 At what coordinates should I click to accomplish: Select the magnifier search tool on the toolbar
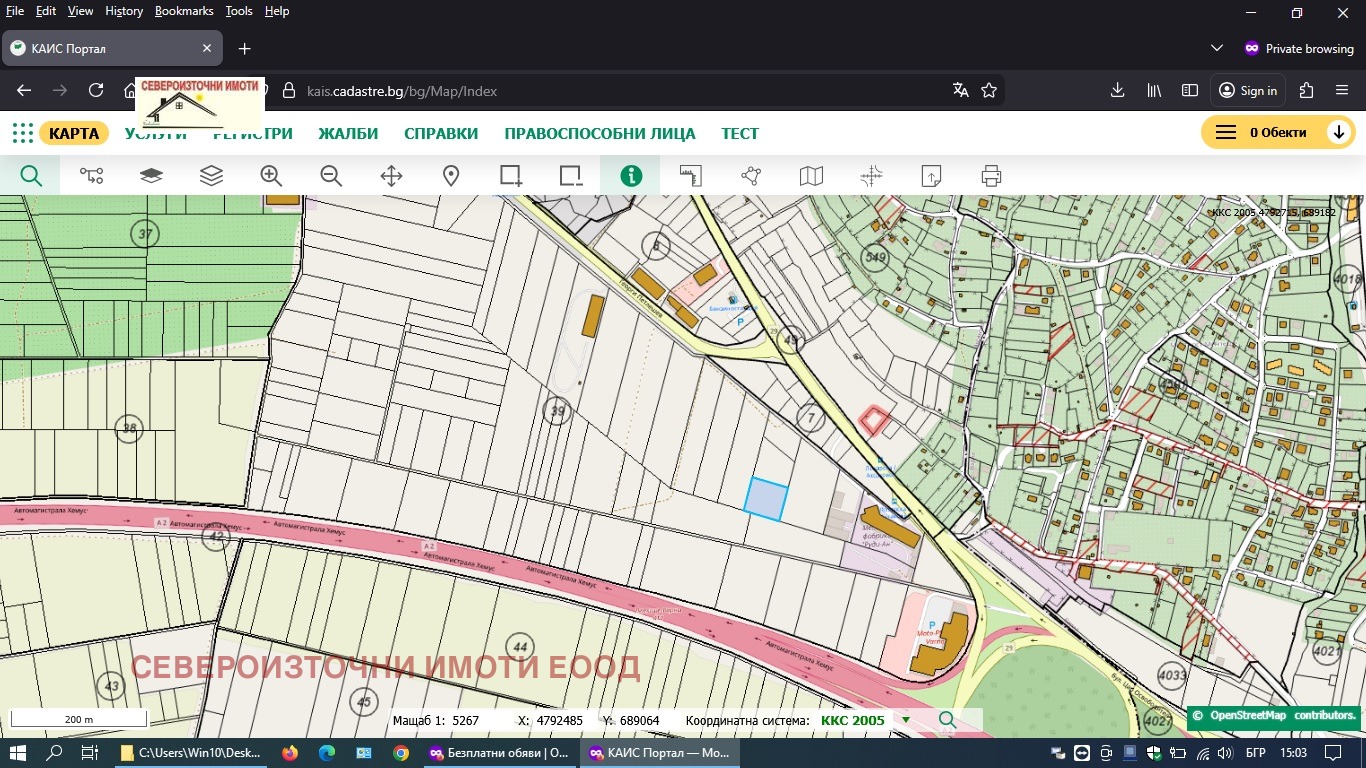point(30,175)
